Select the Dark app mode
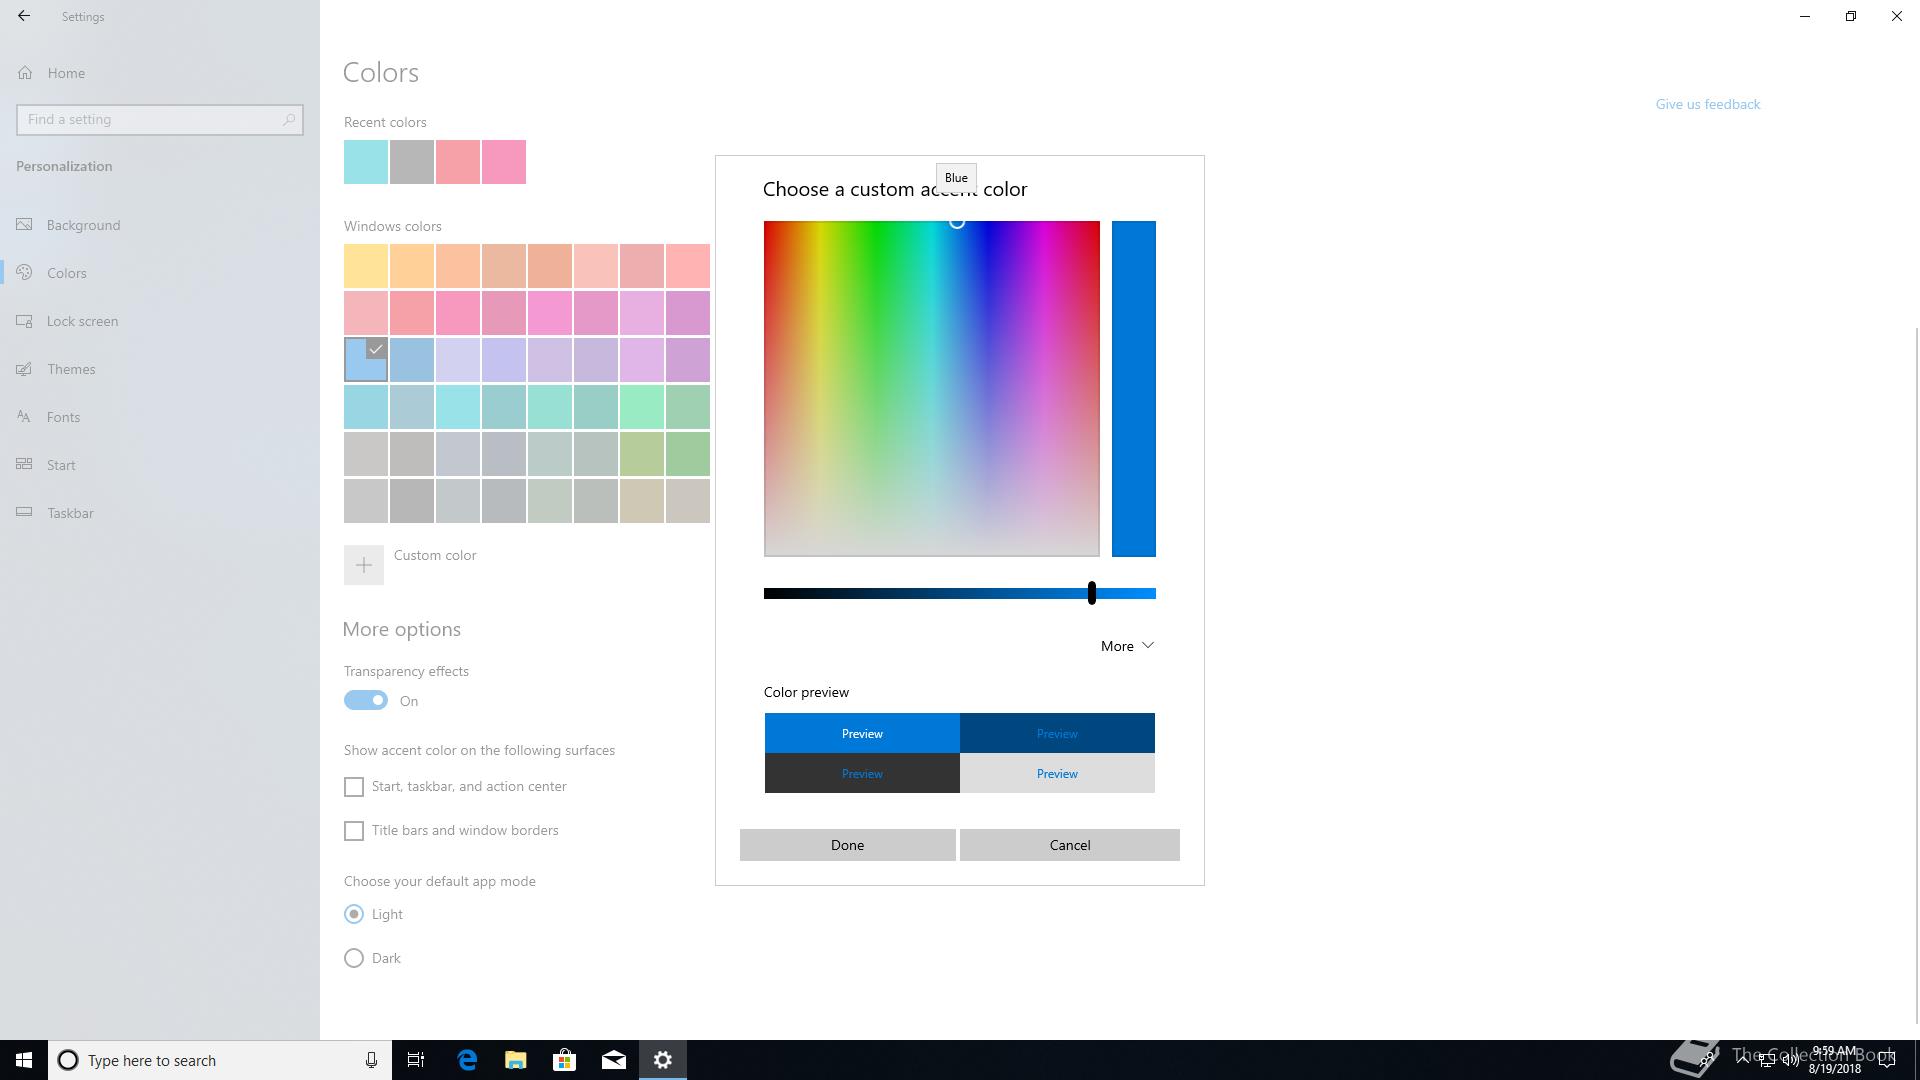 pyautogui.click(x=354, y=958)
